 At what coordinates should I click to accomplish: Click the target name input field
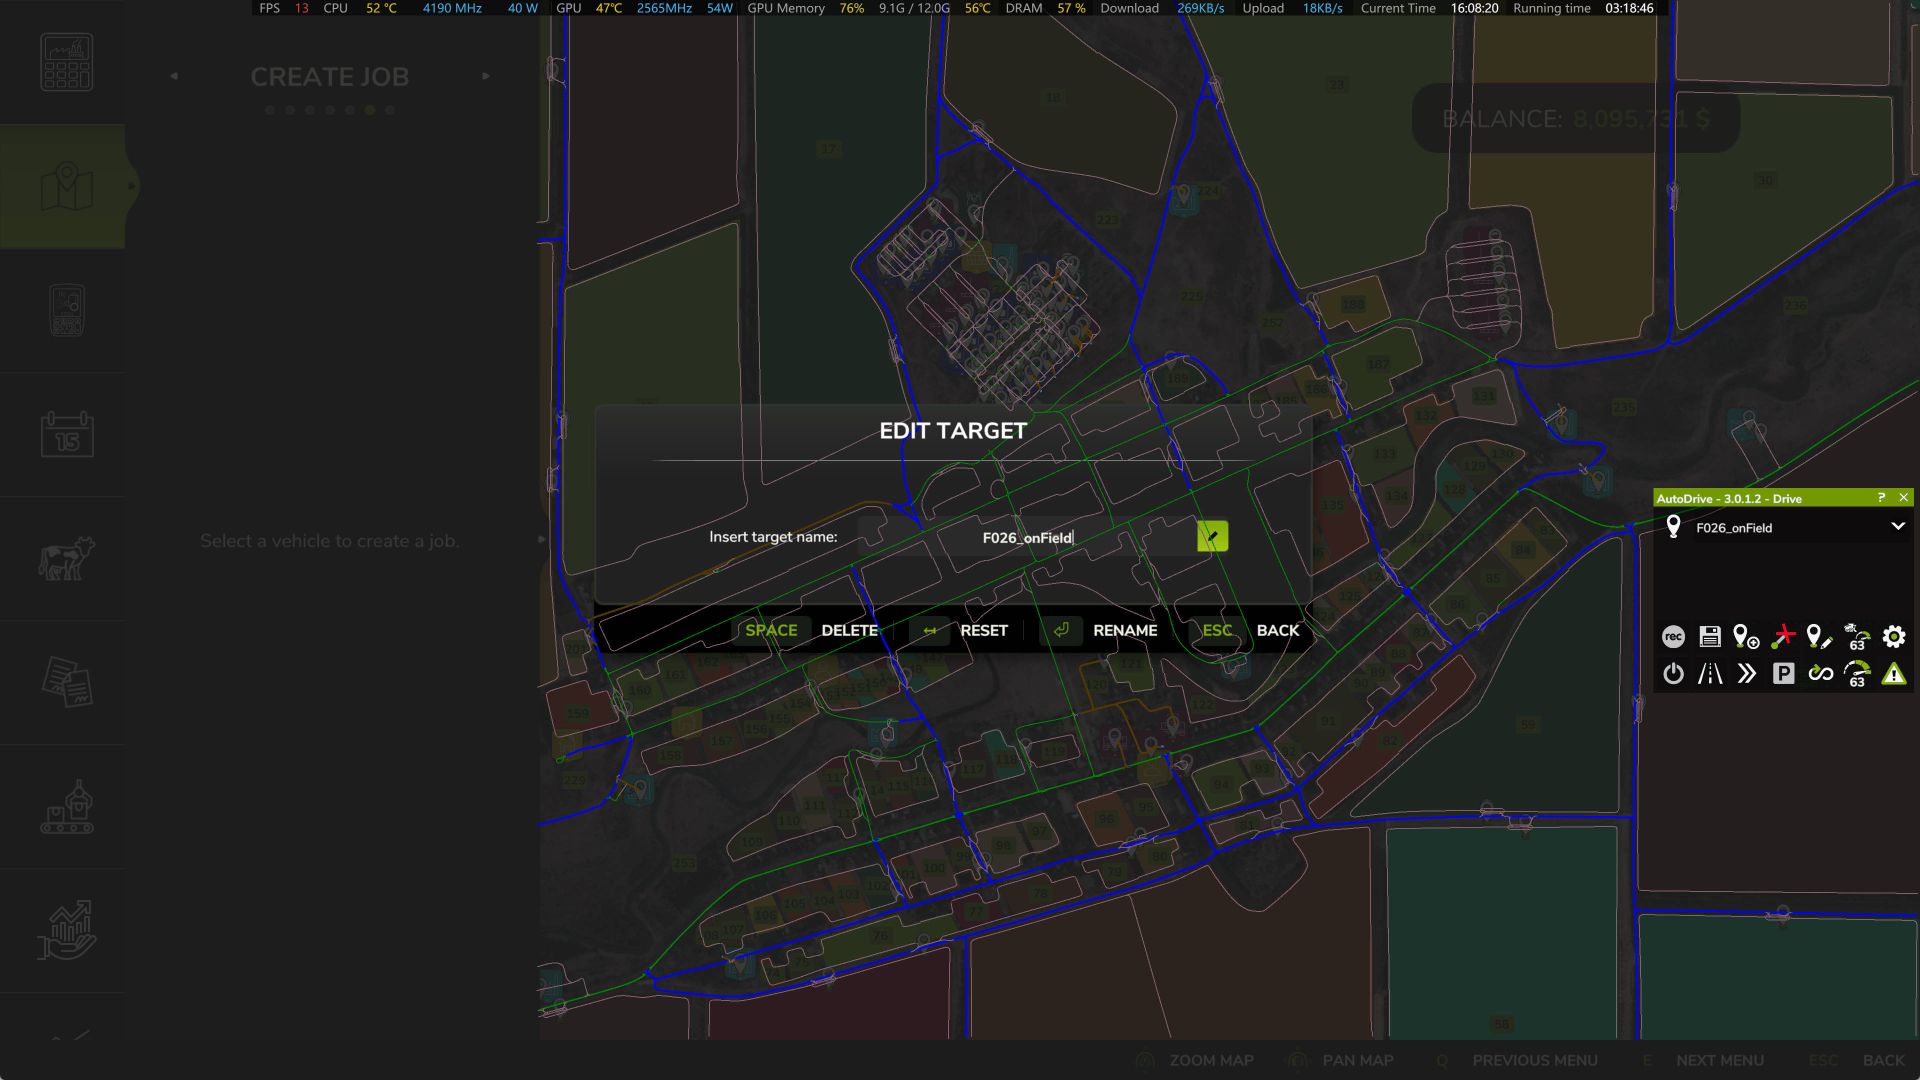click(1027, 537)
